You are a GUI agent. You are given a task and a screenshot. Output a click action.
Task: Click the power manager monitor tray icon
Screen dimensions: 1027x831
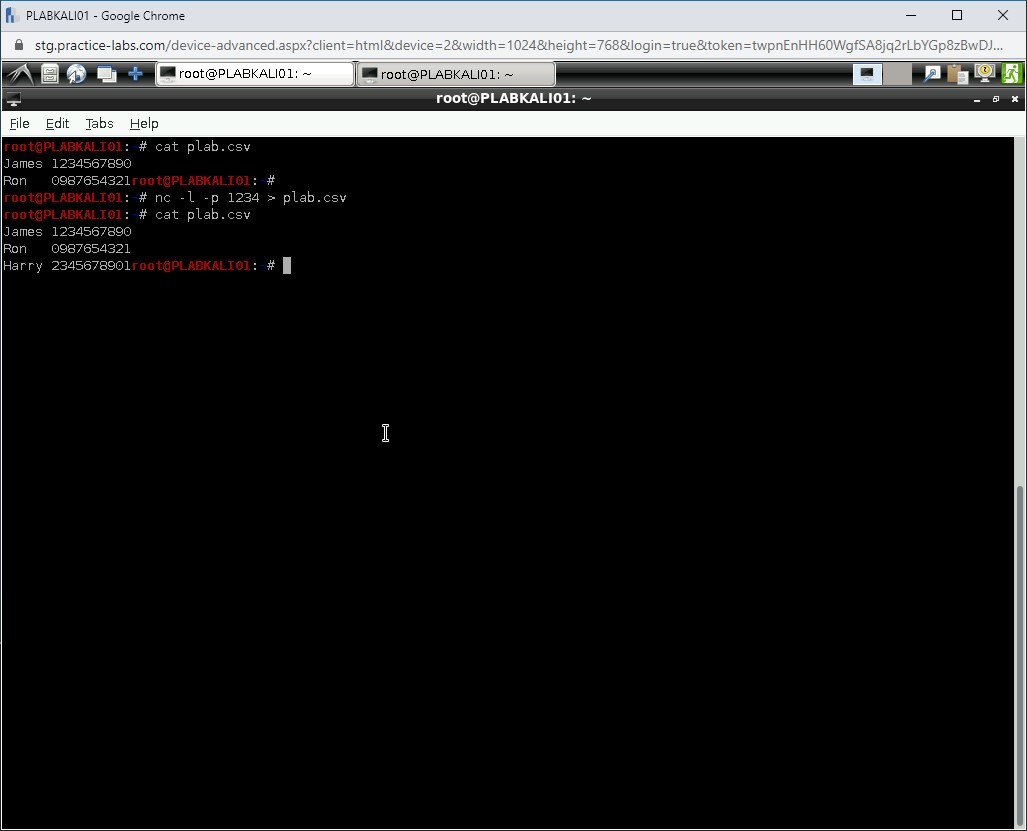985,74
